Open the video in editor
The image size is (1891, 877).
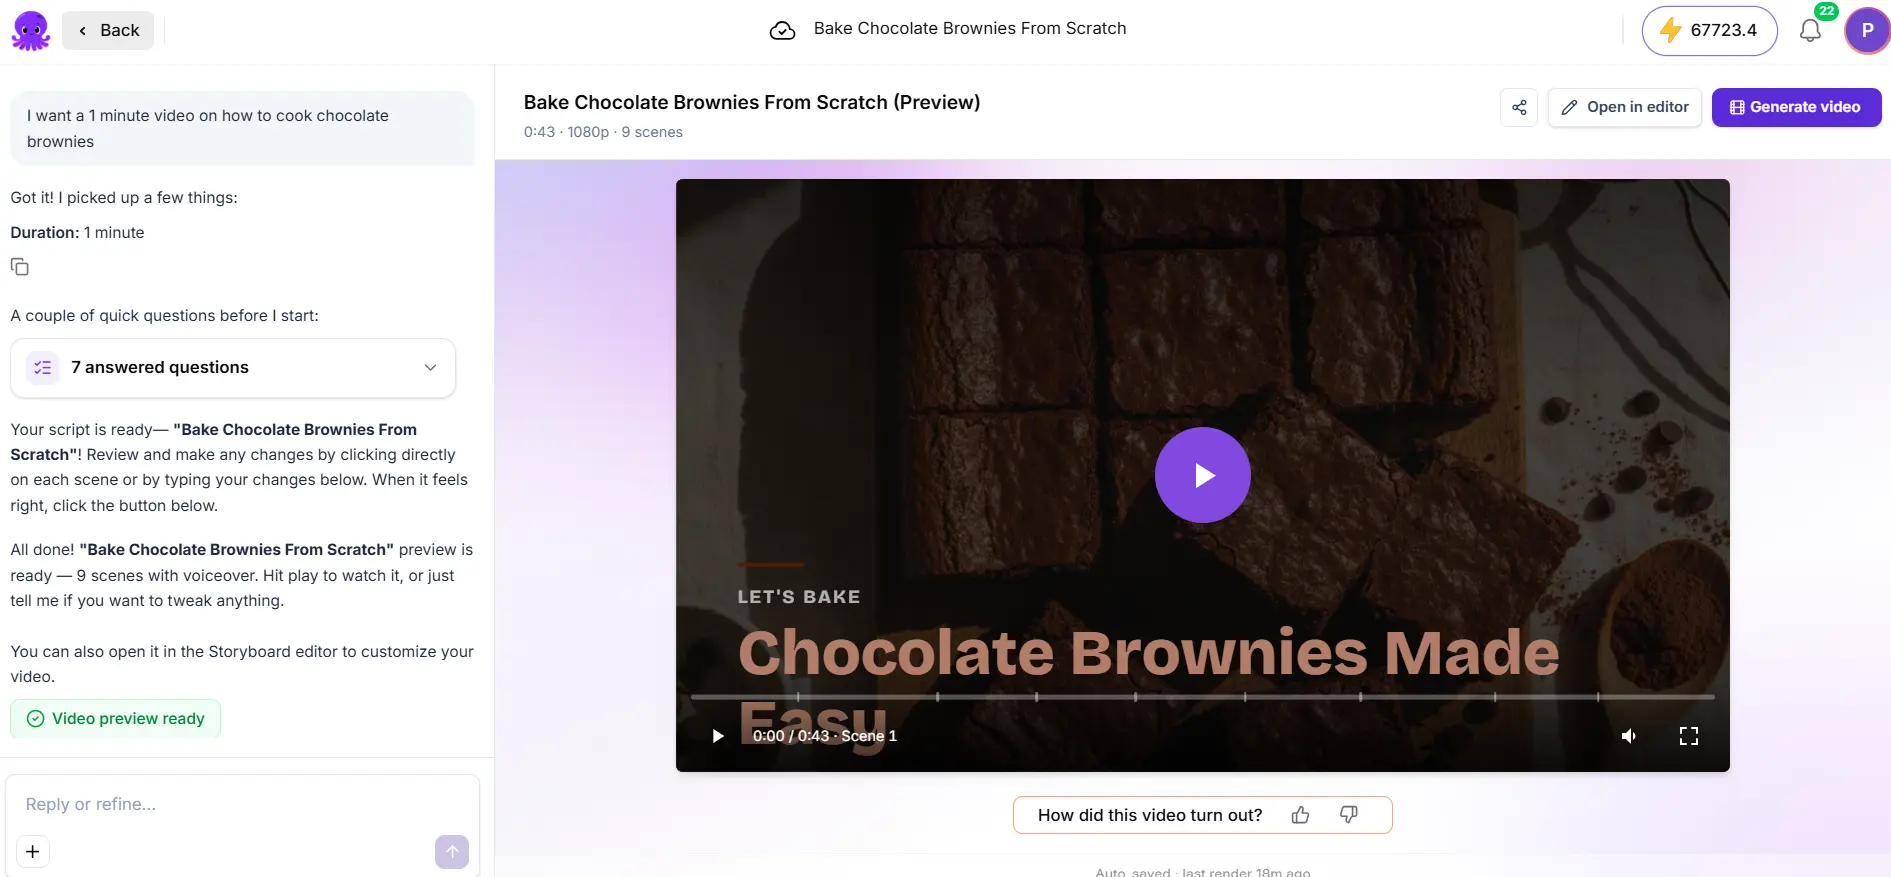click(x=1625, y=107)
